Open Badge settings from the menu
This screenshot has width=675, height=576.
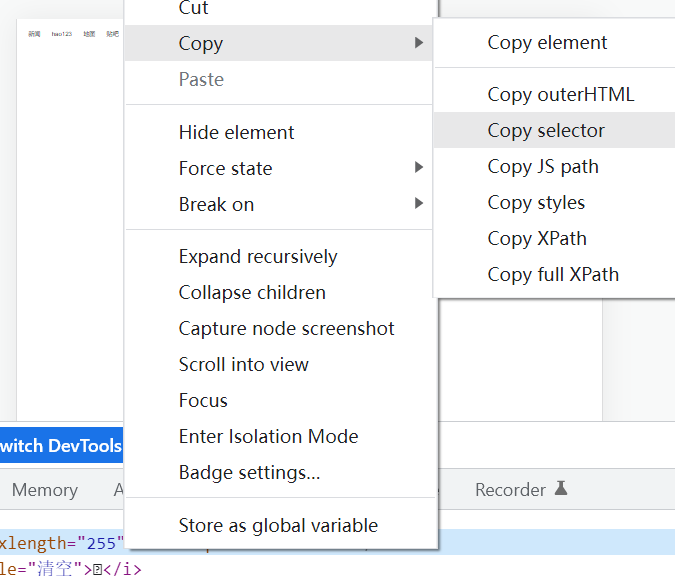(x=249, y=473)
